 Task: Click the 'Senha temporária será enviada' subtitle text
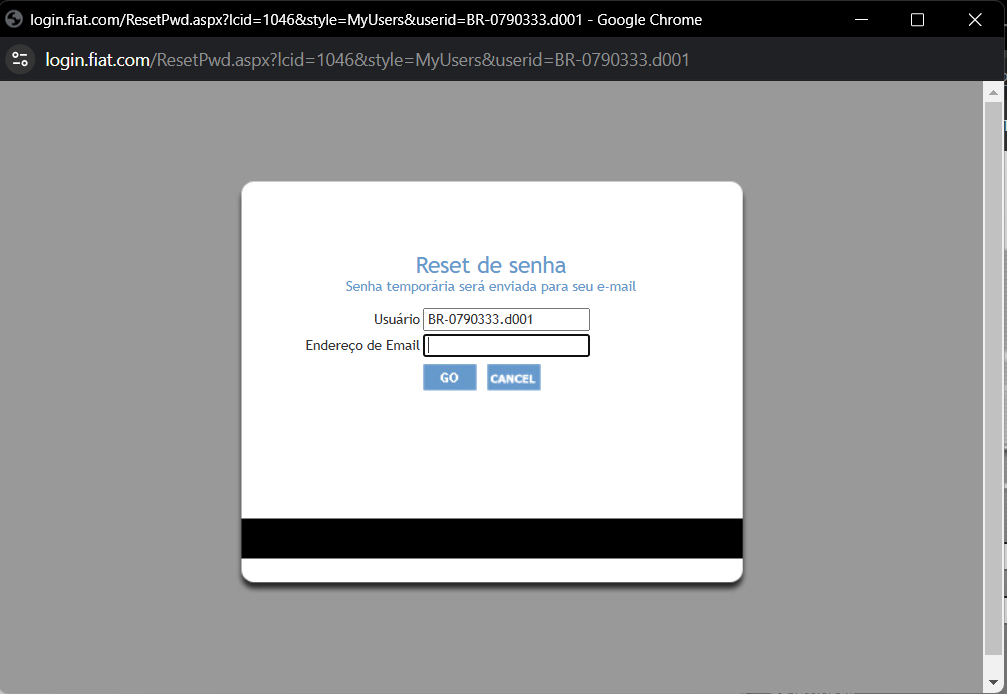coord(491,286)
